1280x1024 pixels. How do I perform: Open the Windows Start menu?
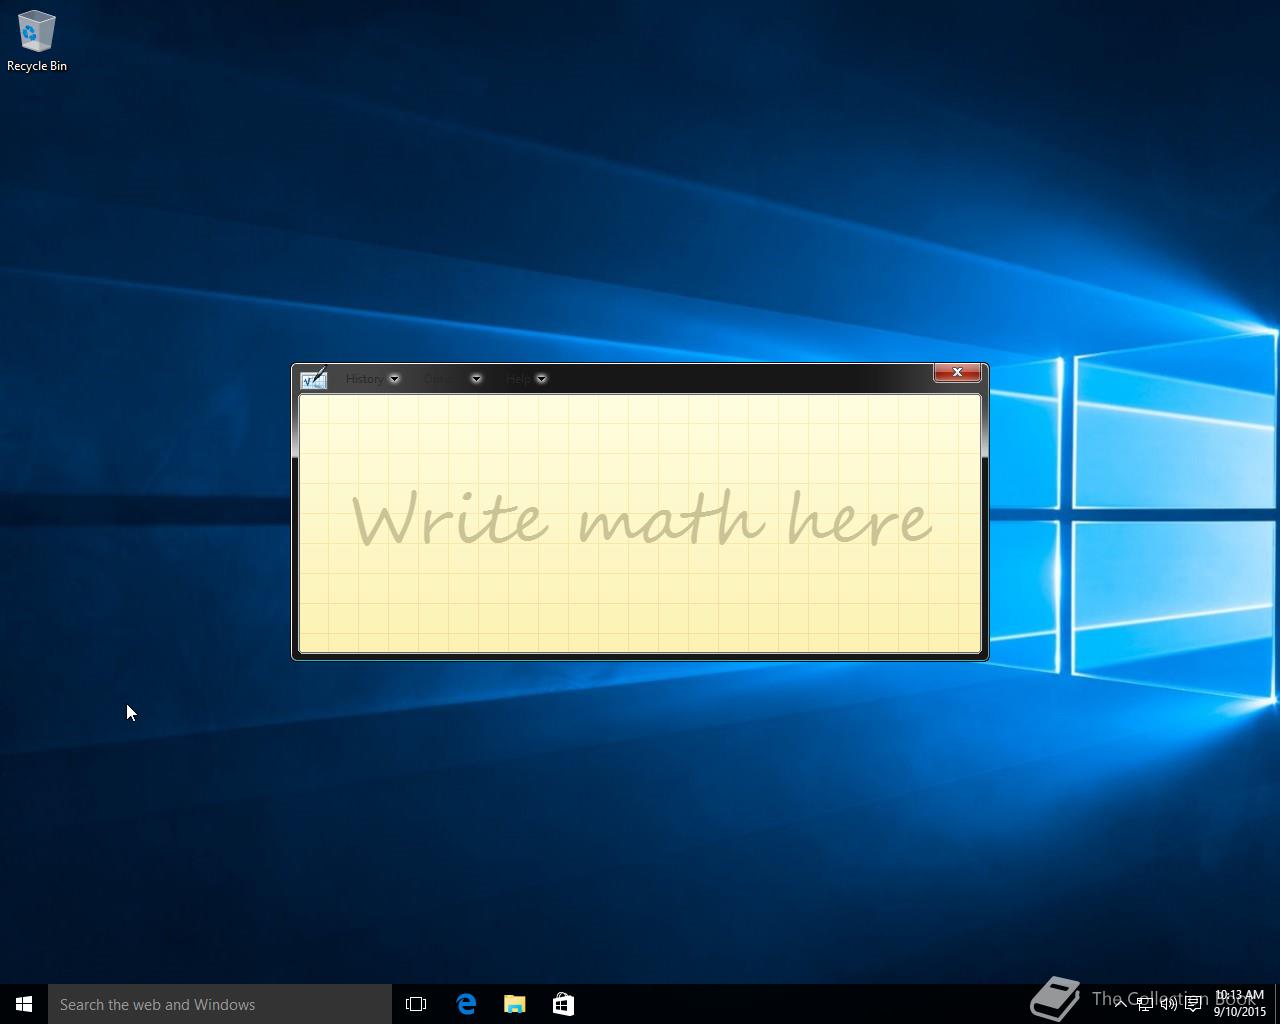[x=24, y=1004]
